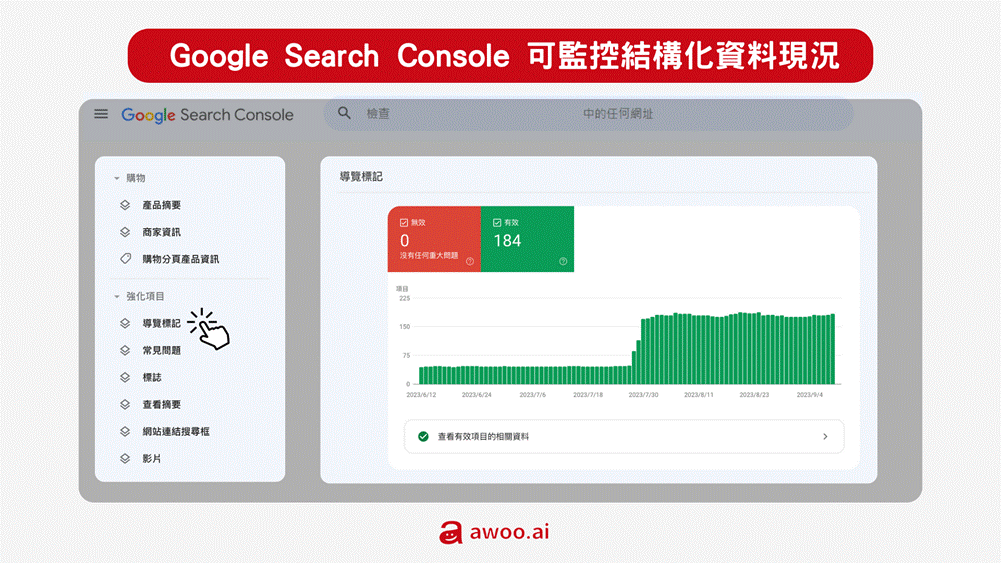Toggle the 無效 checkbox
Viewport: 1001px width, 563px height.
(403, 223)
